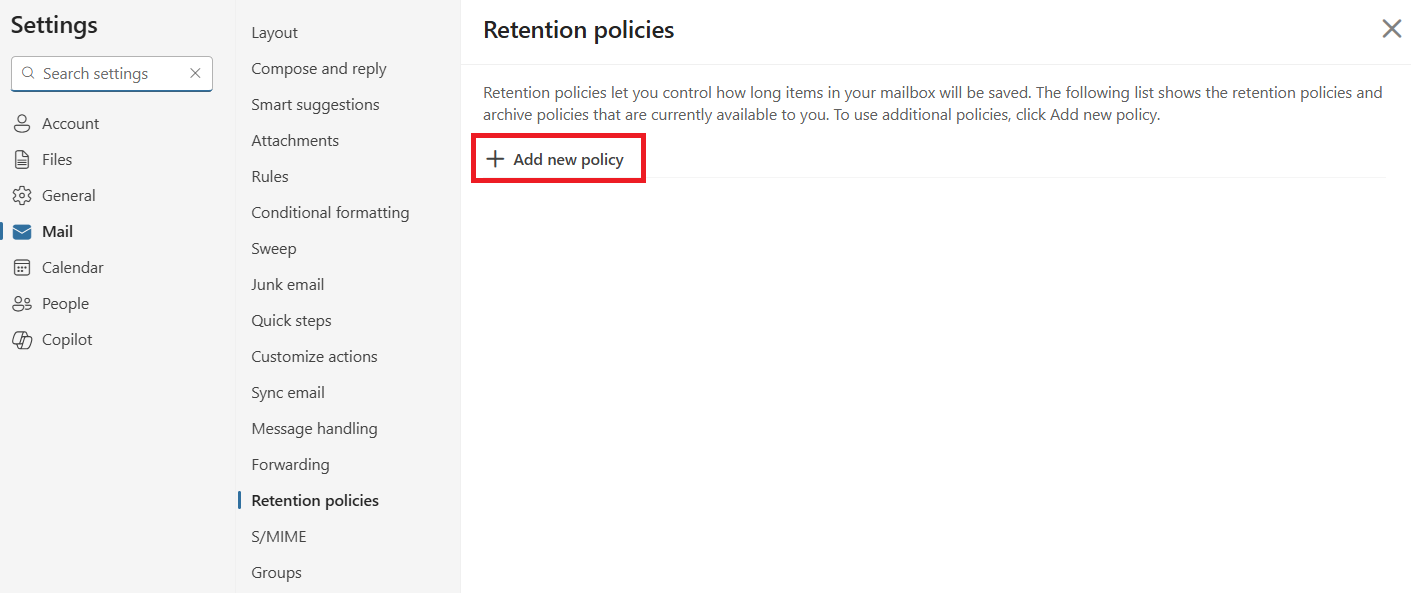1411x593 pixels.
Task: Click the Copilot logo icon
Action: pyautogui.click(x=22, y=340)
